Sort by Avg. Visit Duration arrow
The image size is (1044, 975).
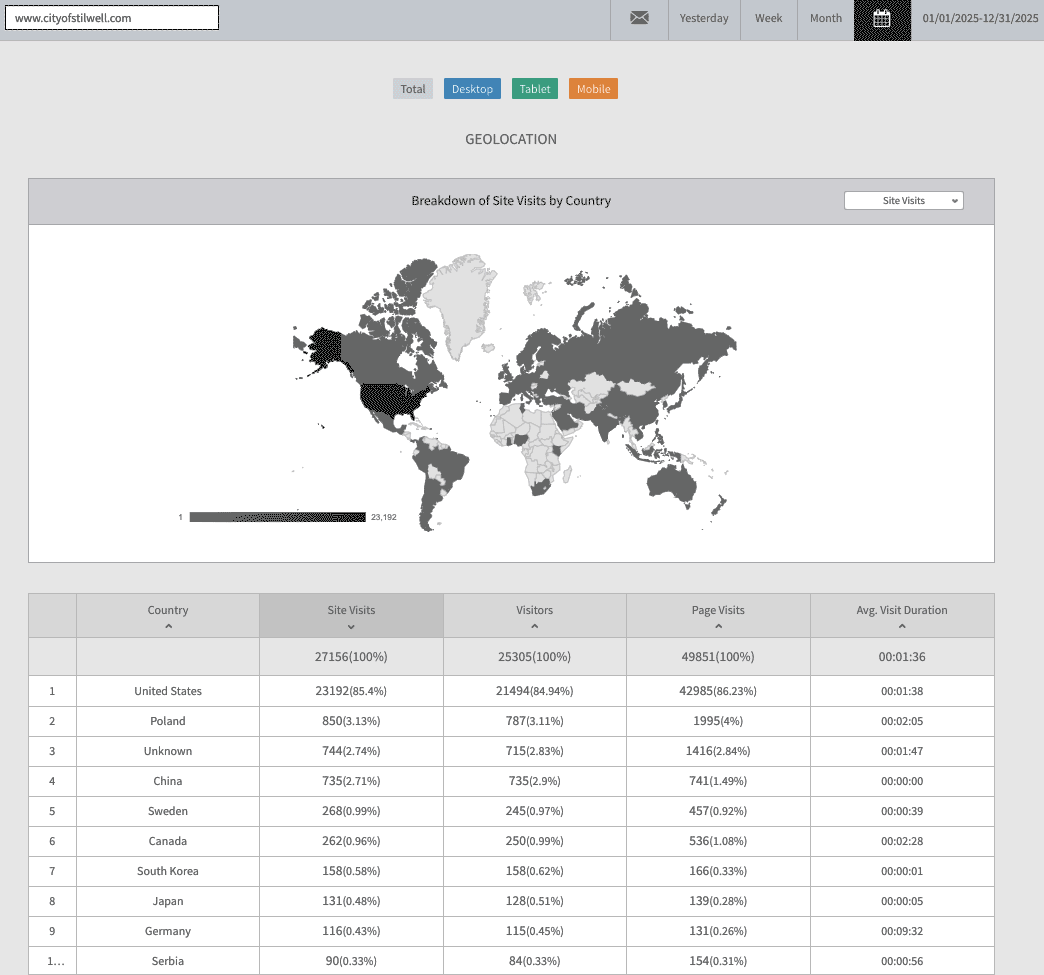coord(902,627)
